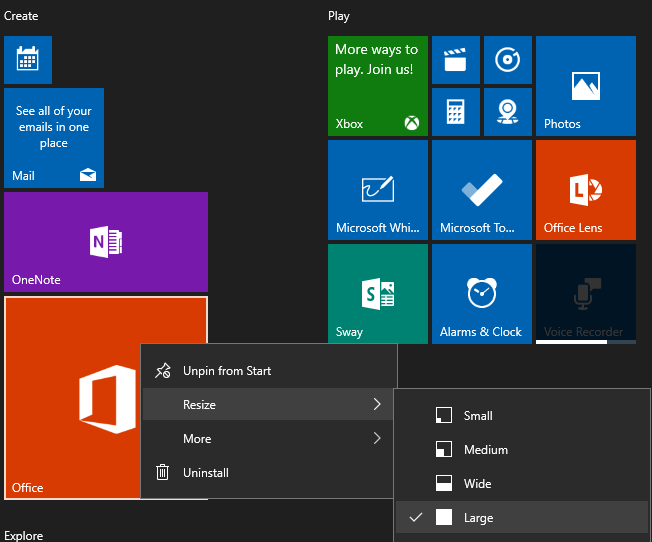
Task: Open Movies & TV clapperboard tile
Action: tap(456, 59)
